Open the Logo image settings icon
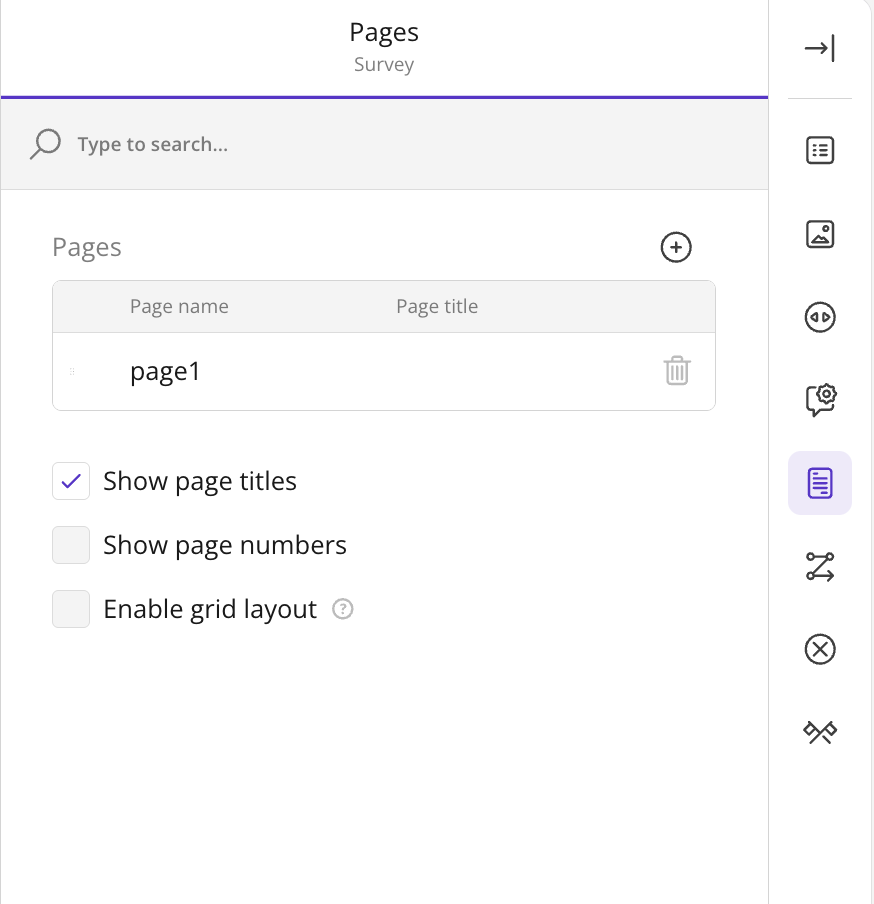Image resolution: width=874 pixels, height=904 pixels. [819, 234]
